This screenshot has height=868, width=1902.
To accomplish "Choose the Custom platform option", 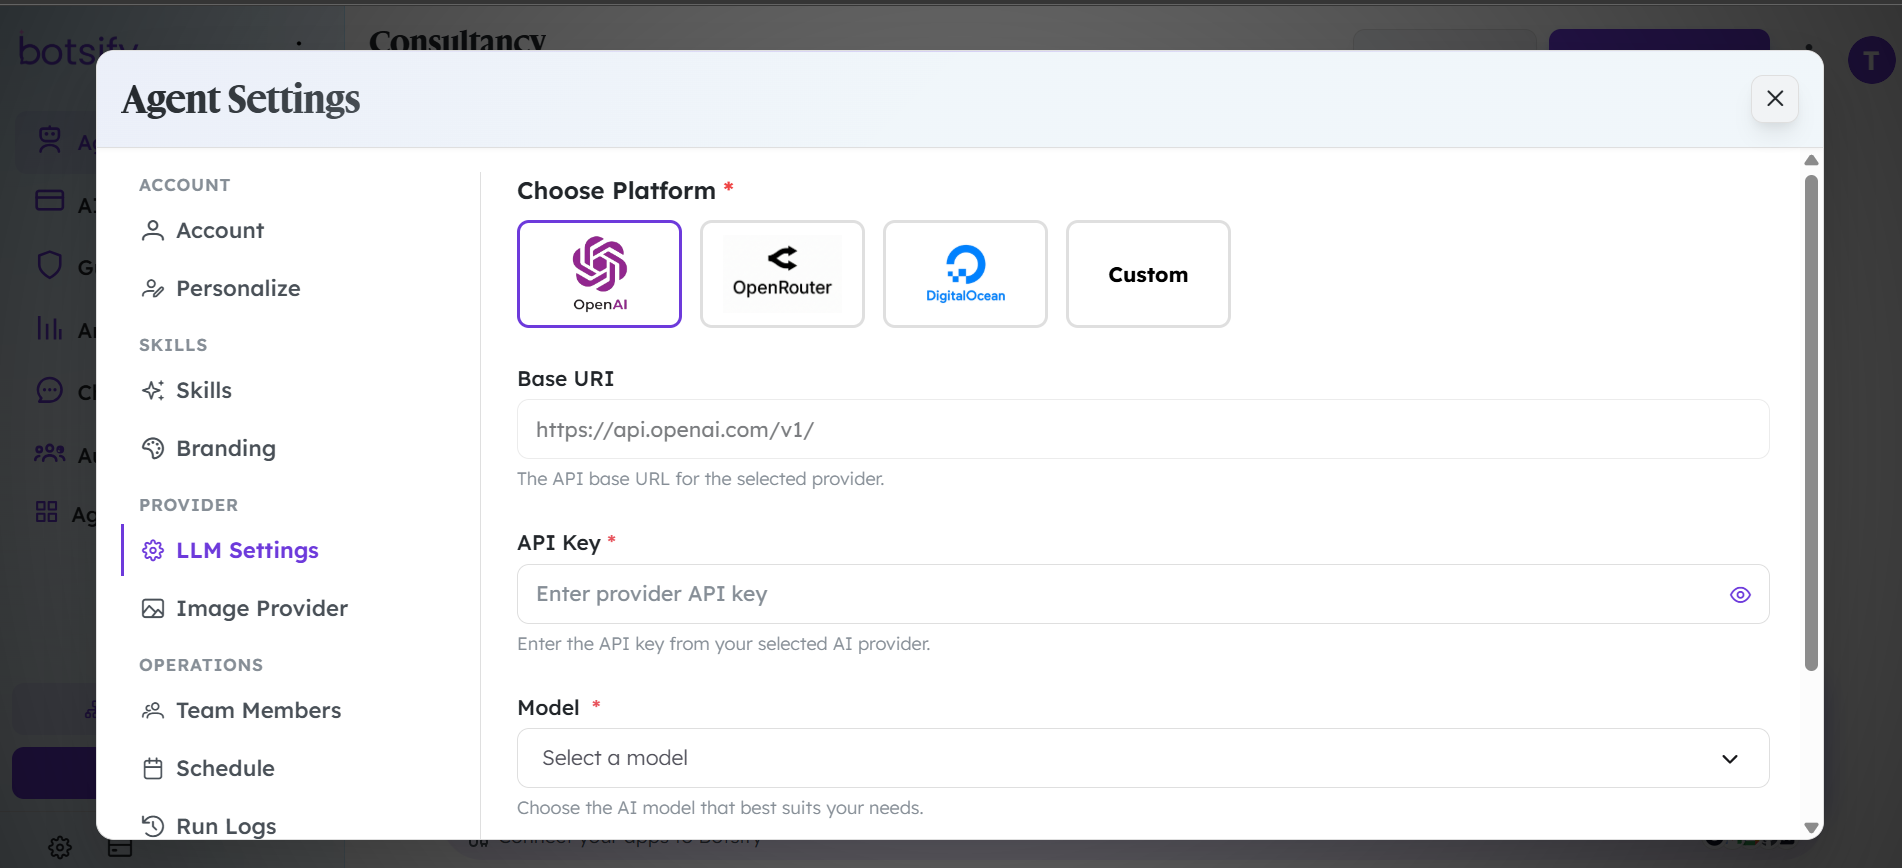I will point(1148,274).
